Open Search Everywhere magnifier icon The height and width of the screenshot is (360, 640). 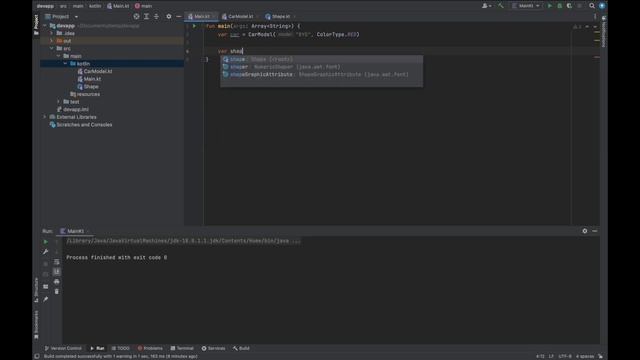point(592,6)
